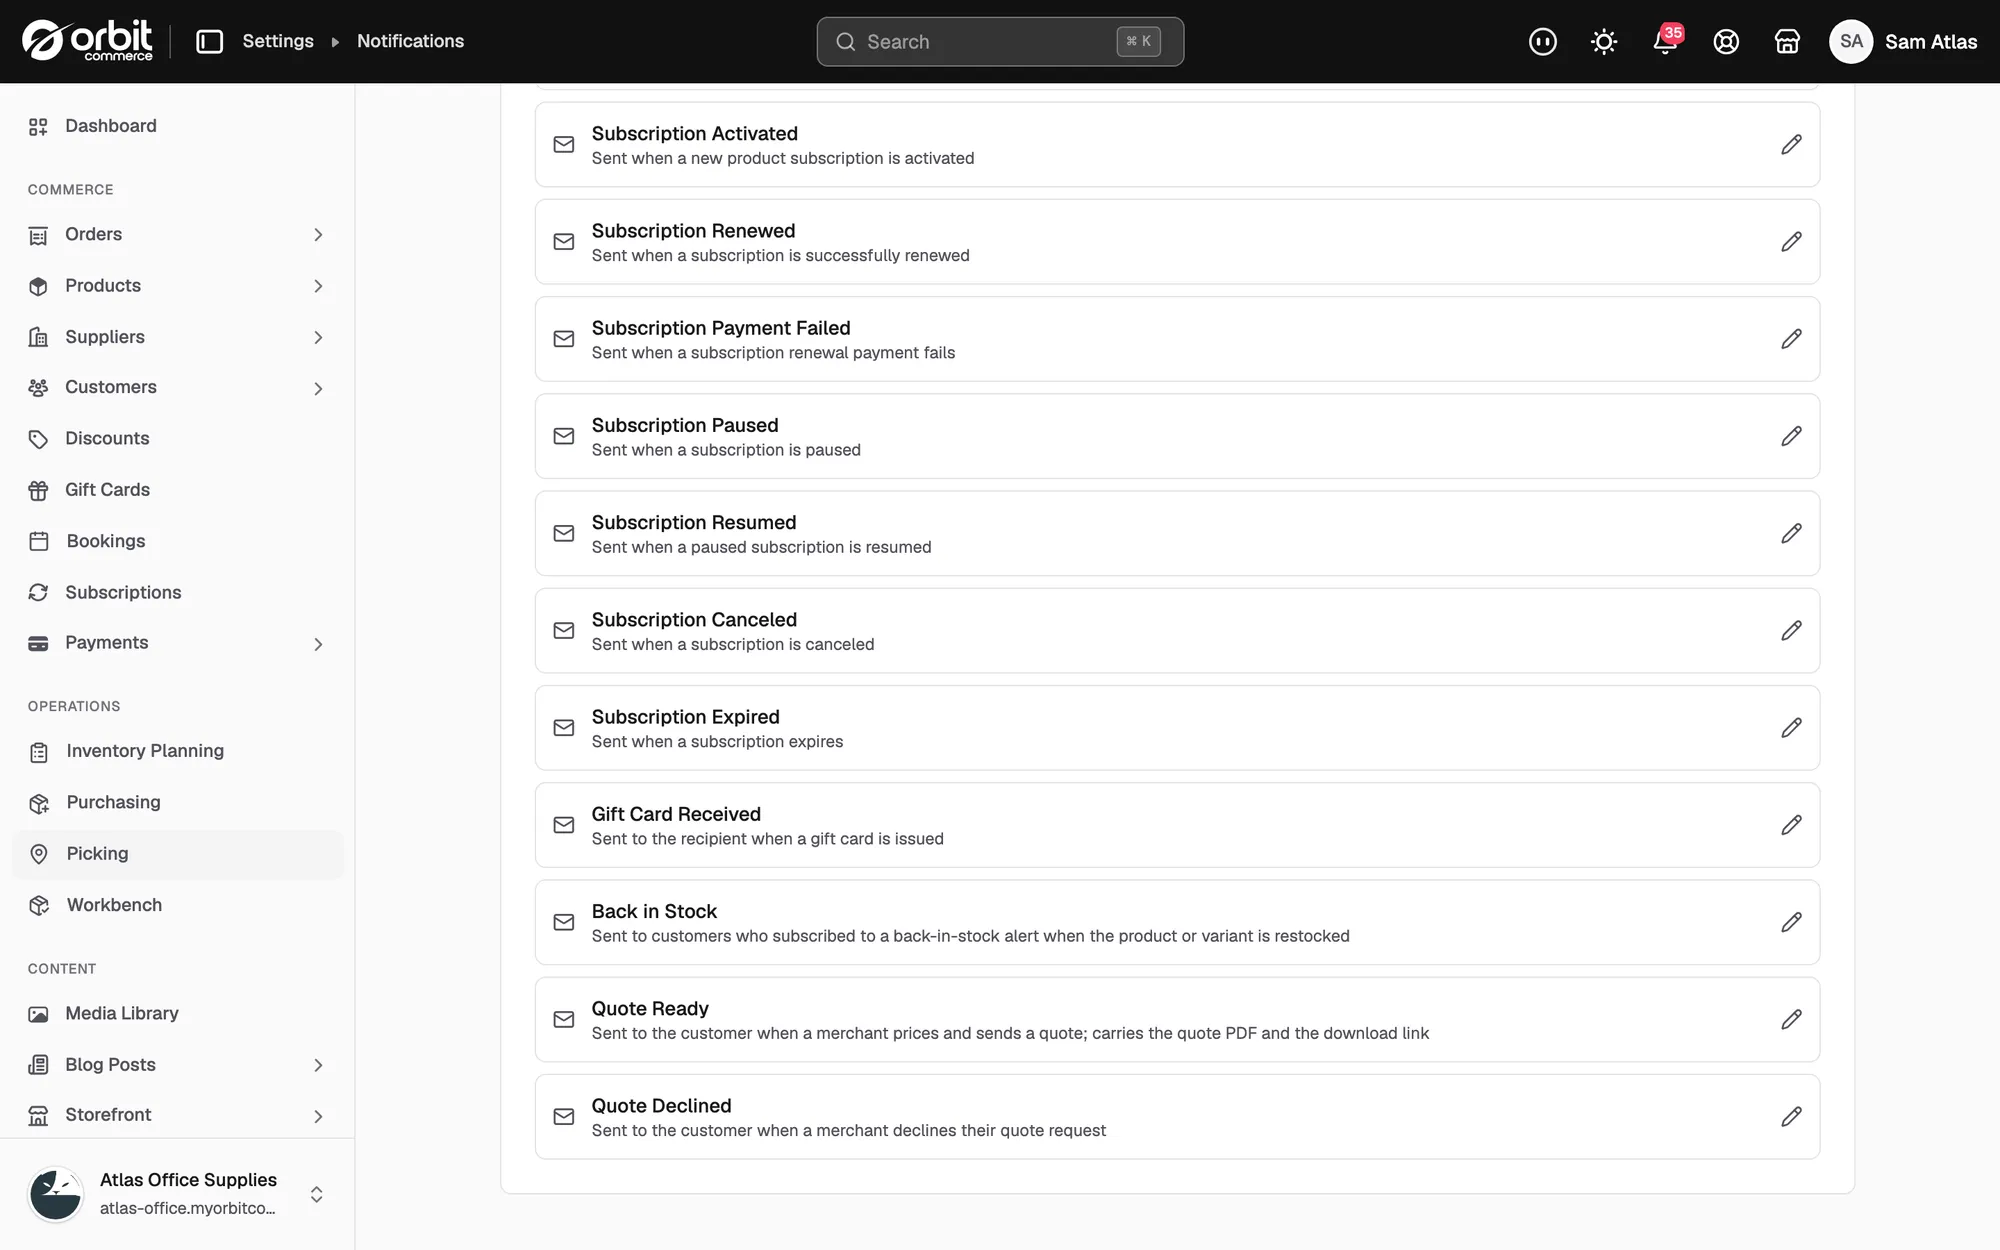The image size is (2000, 1250).
Task: Edit Gift Card Received pencil icon
Action: click(1791, 825)
